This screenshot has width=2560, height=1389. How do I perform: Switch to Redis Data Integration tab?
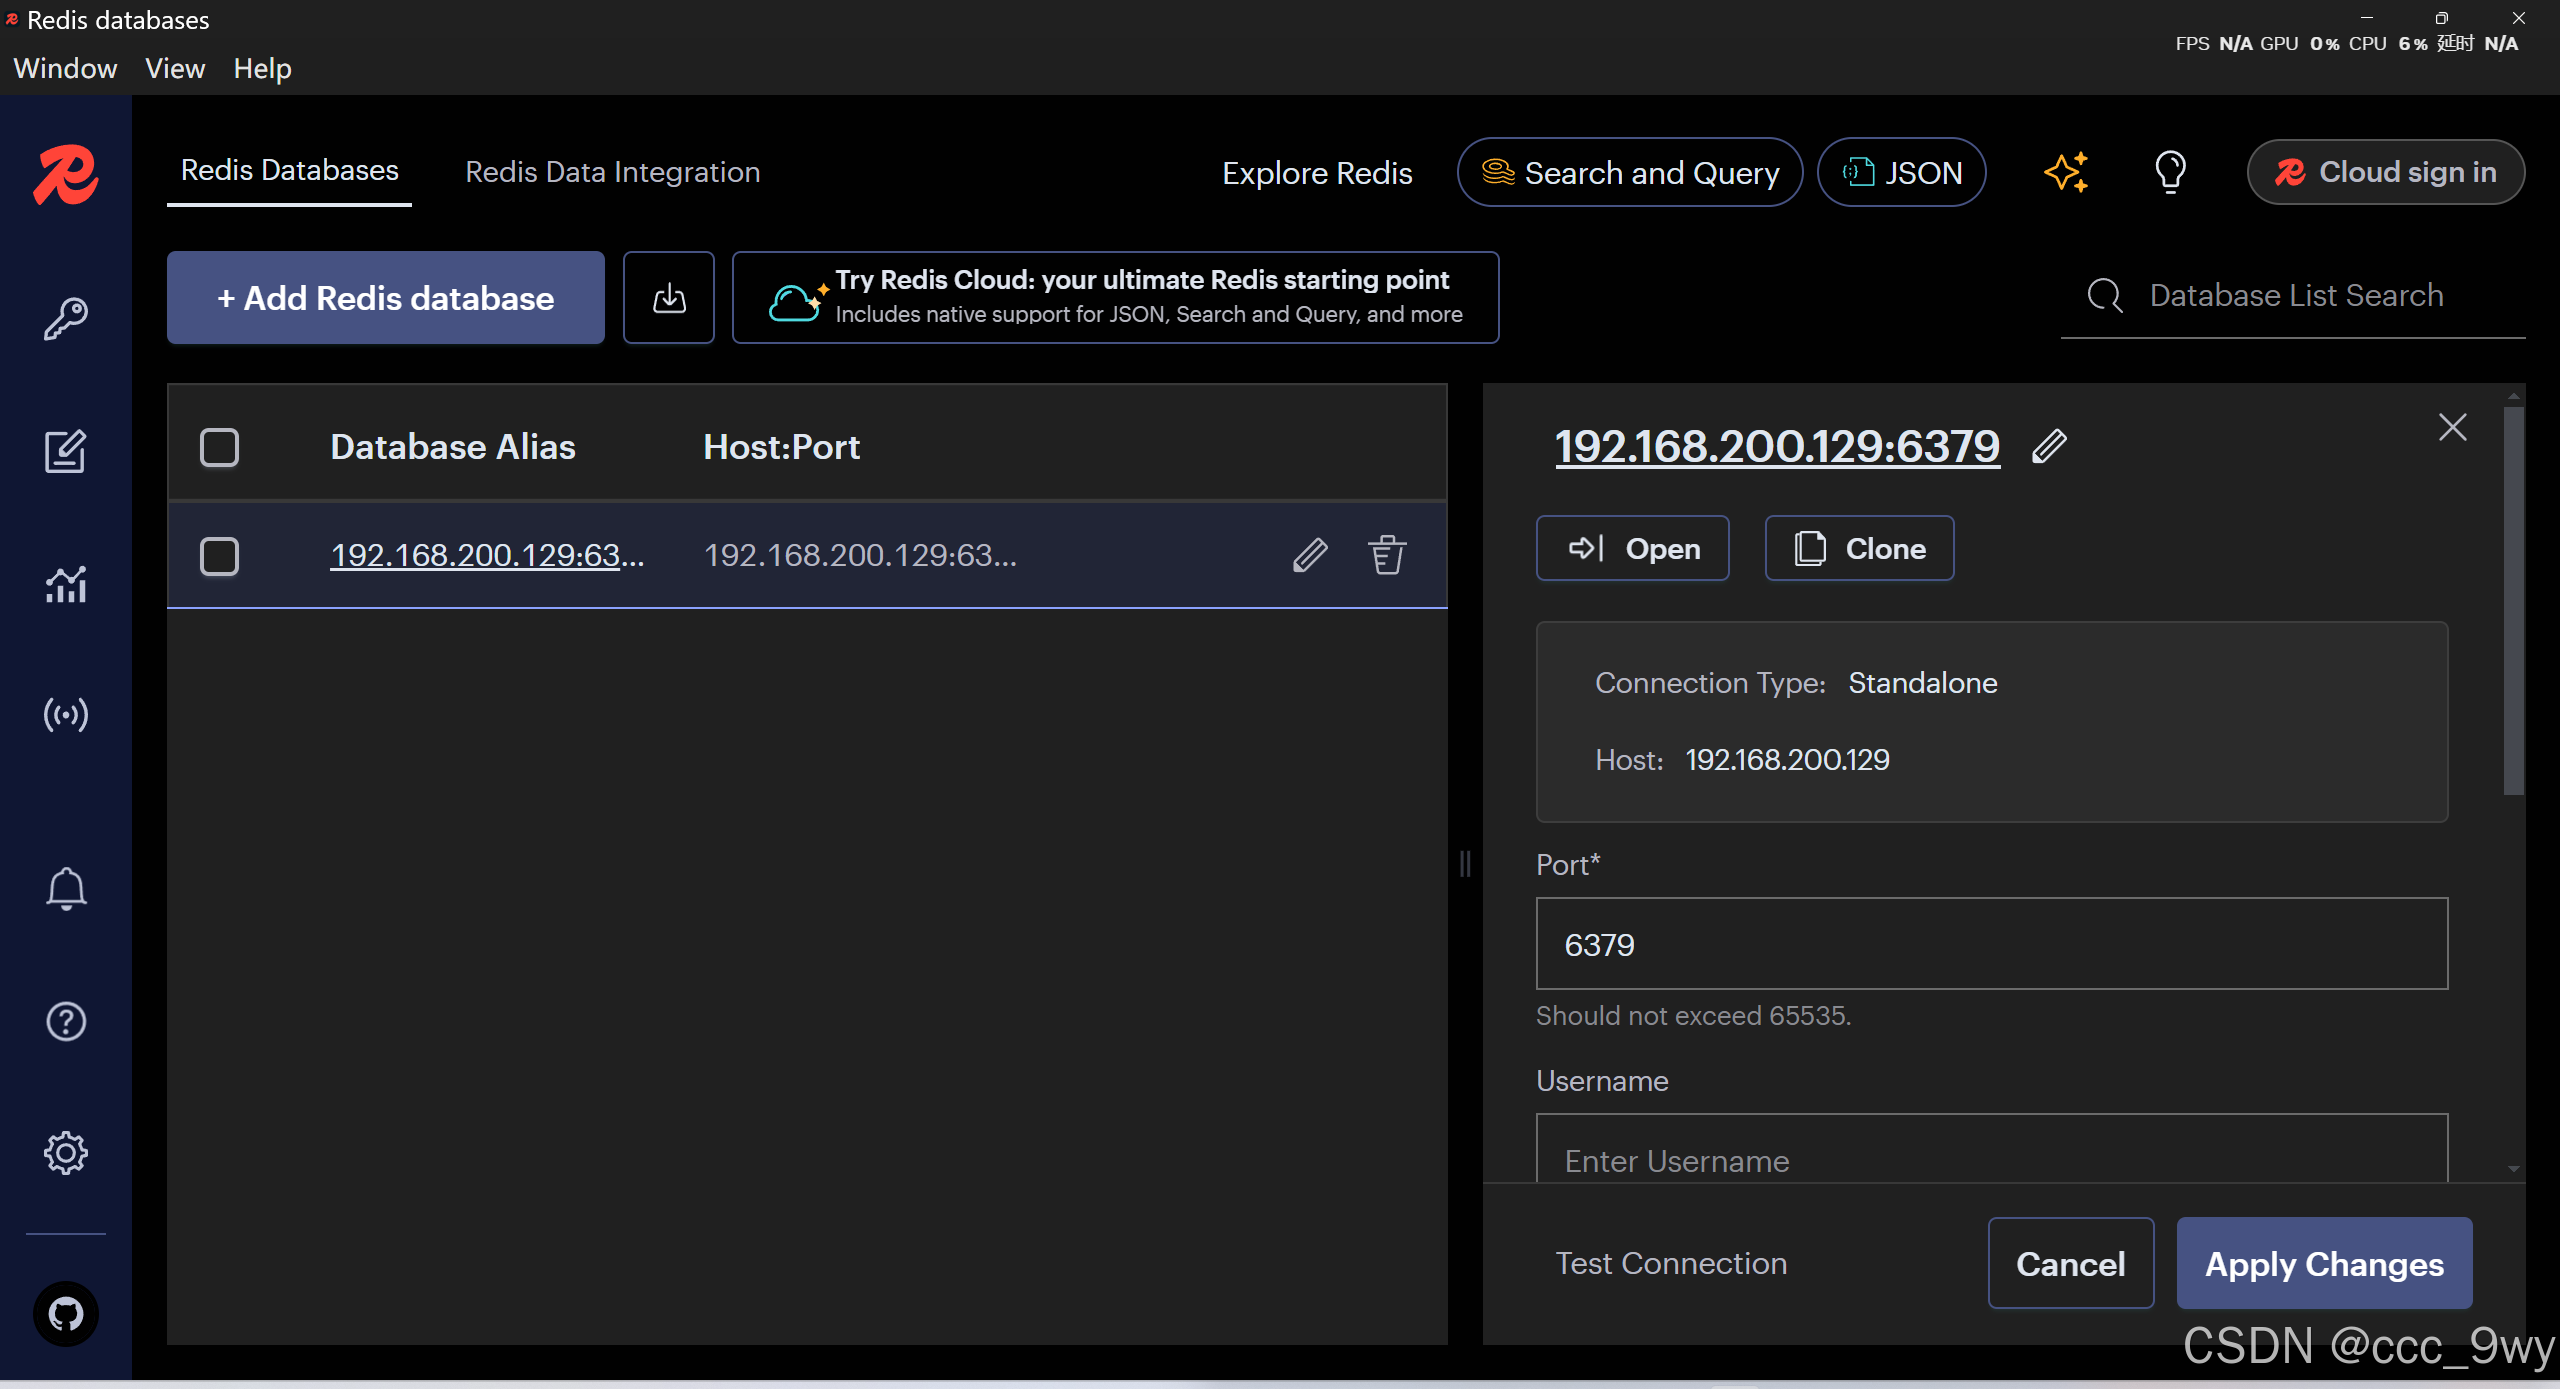click(x=612, y=172)
